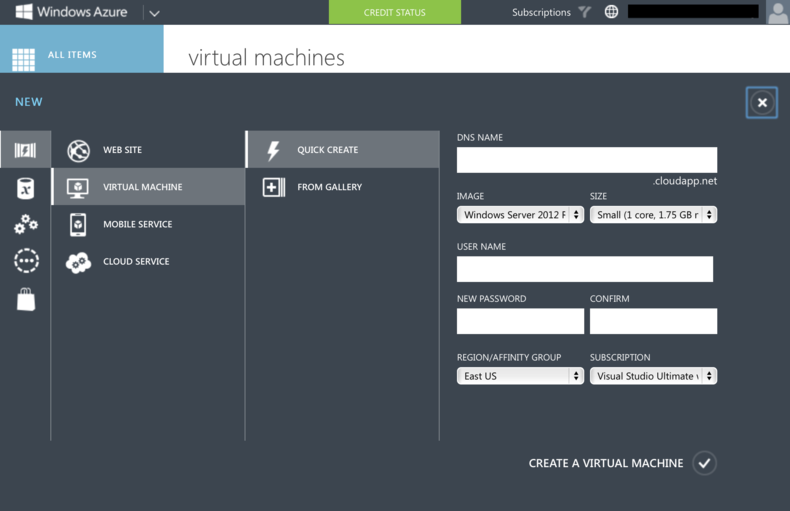Image resolution: width=790 pixels, height=511 pixels.
Task: Select All Items in the sidebar
Action: click(82, 49)
